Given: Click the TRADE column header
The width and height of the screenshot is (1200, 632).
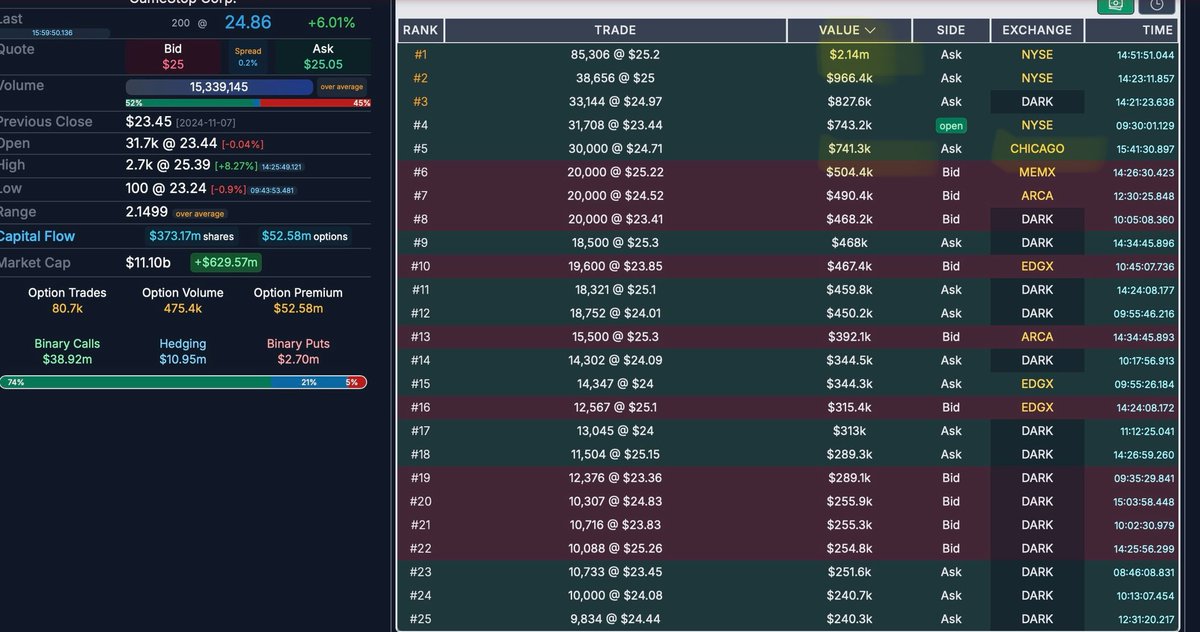Looking at the screenshot, I should pyautogui.click(x=615, y=30).
